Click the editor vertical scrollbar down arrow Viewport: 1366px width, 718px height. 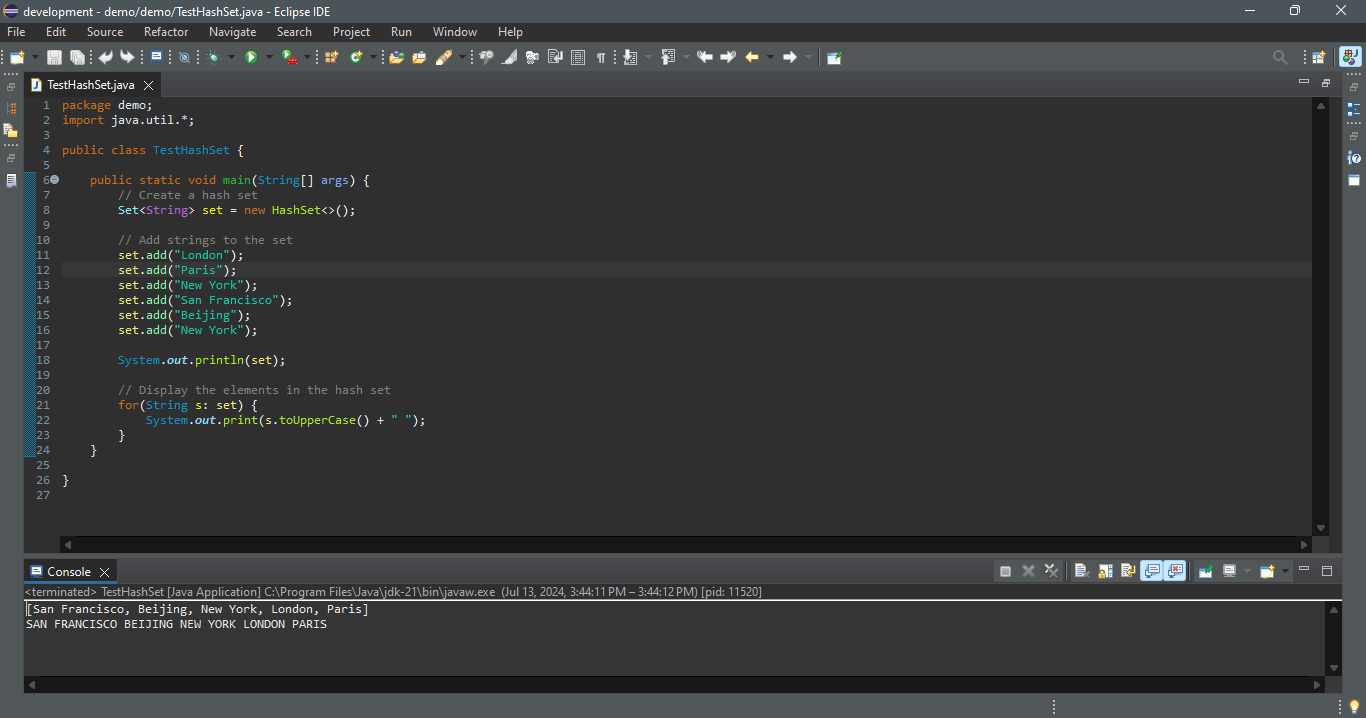pyautogui.click(x=1320, y=528)
